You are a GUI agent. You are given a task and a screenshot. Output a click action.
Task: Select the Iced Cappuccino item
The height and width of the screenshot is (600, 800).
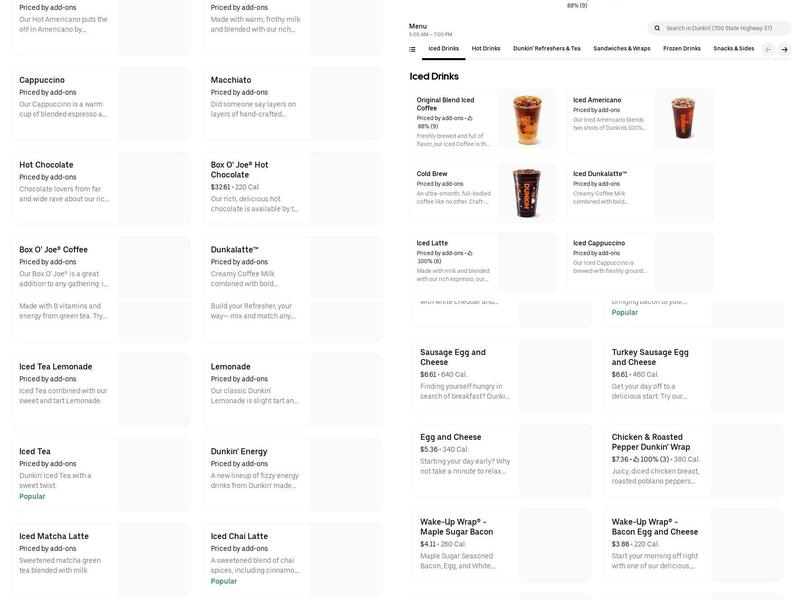(640, 262)
